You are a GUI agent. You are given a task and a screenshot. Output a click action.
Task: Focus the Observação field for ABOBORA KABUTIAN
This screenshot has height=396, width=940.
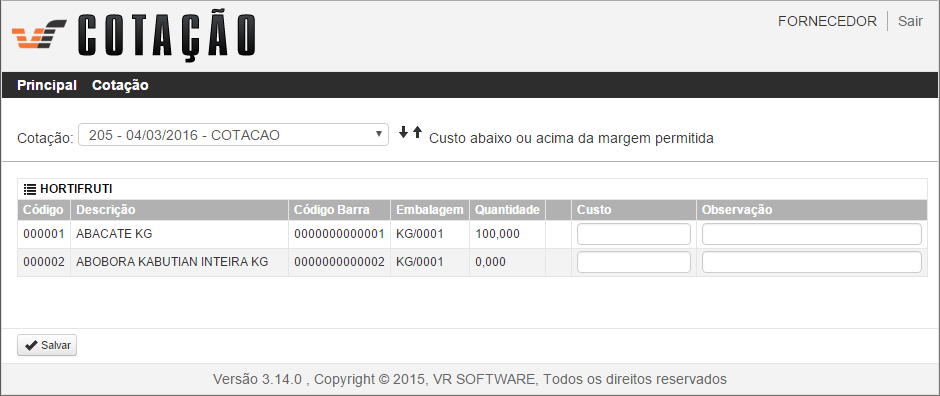click(x=812, y=262)
